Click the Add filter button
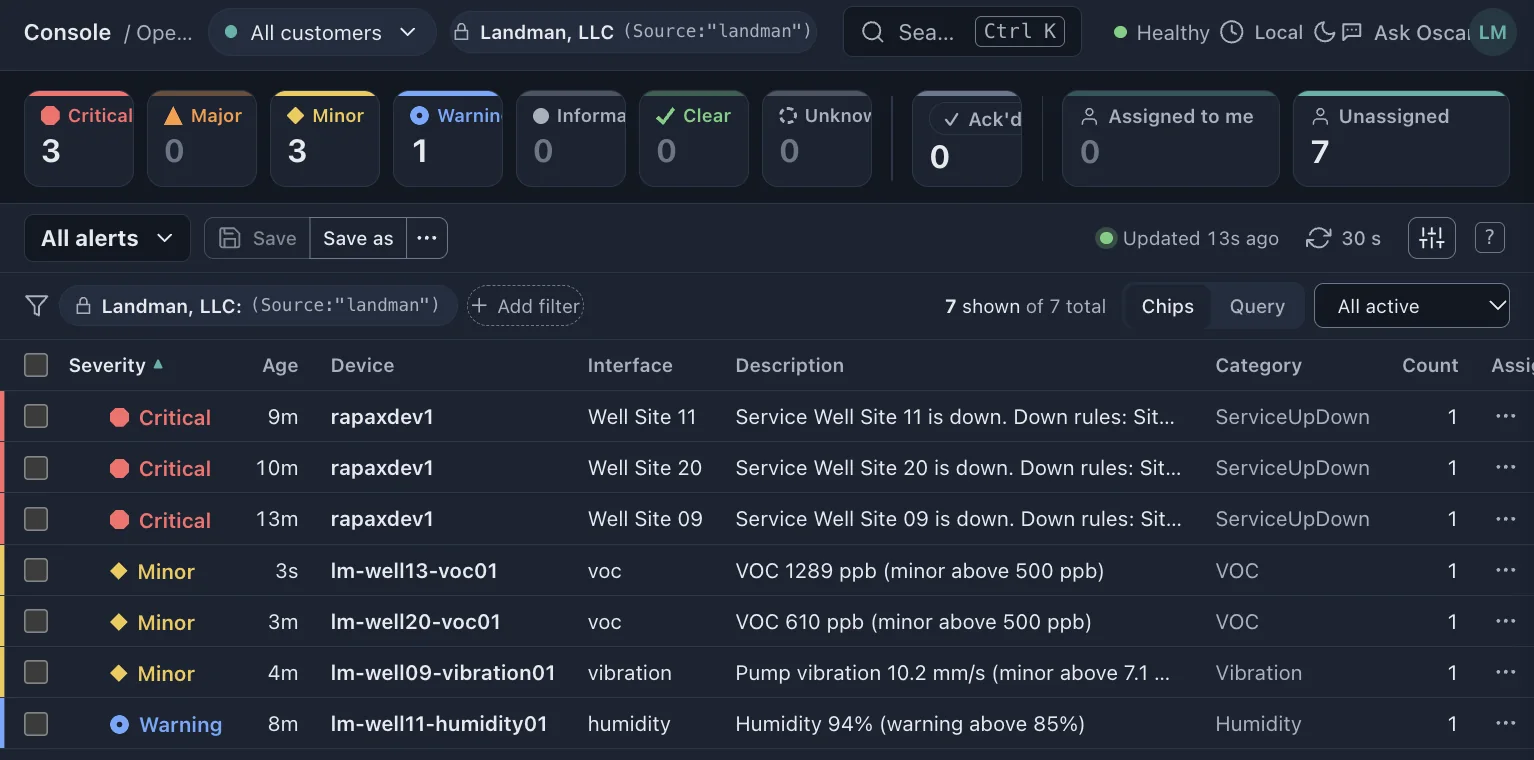The width and height of the screenshot is (1534, 760). click(x=525, y=306)
